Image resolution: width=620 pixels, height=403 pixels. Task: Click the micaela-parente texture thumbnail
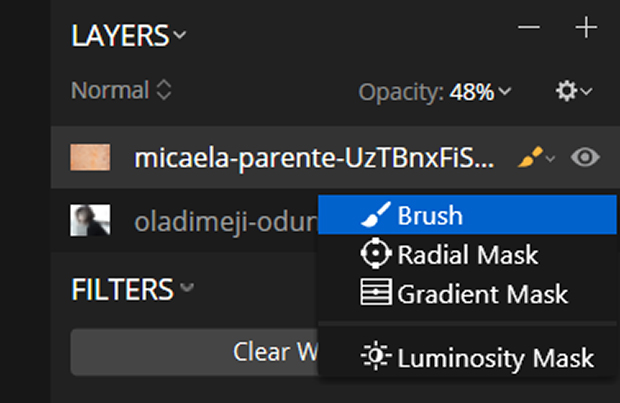[90, 157]
